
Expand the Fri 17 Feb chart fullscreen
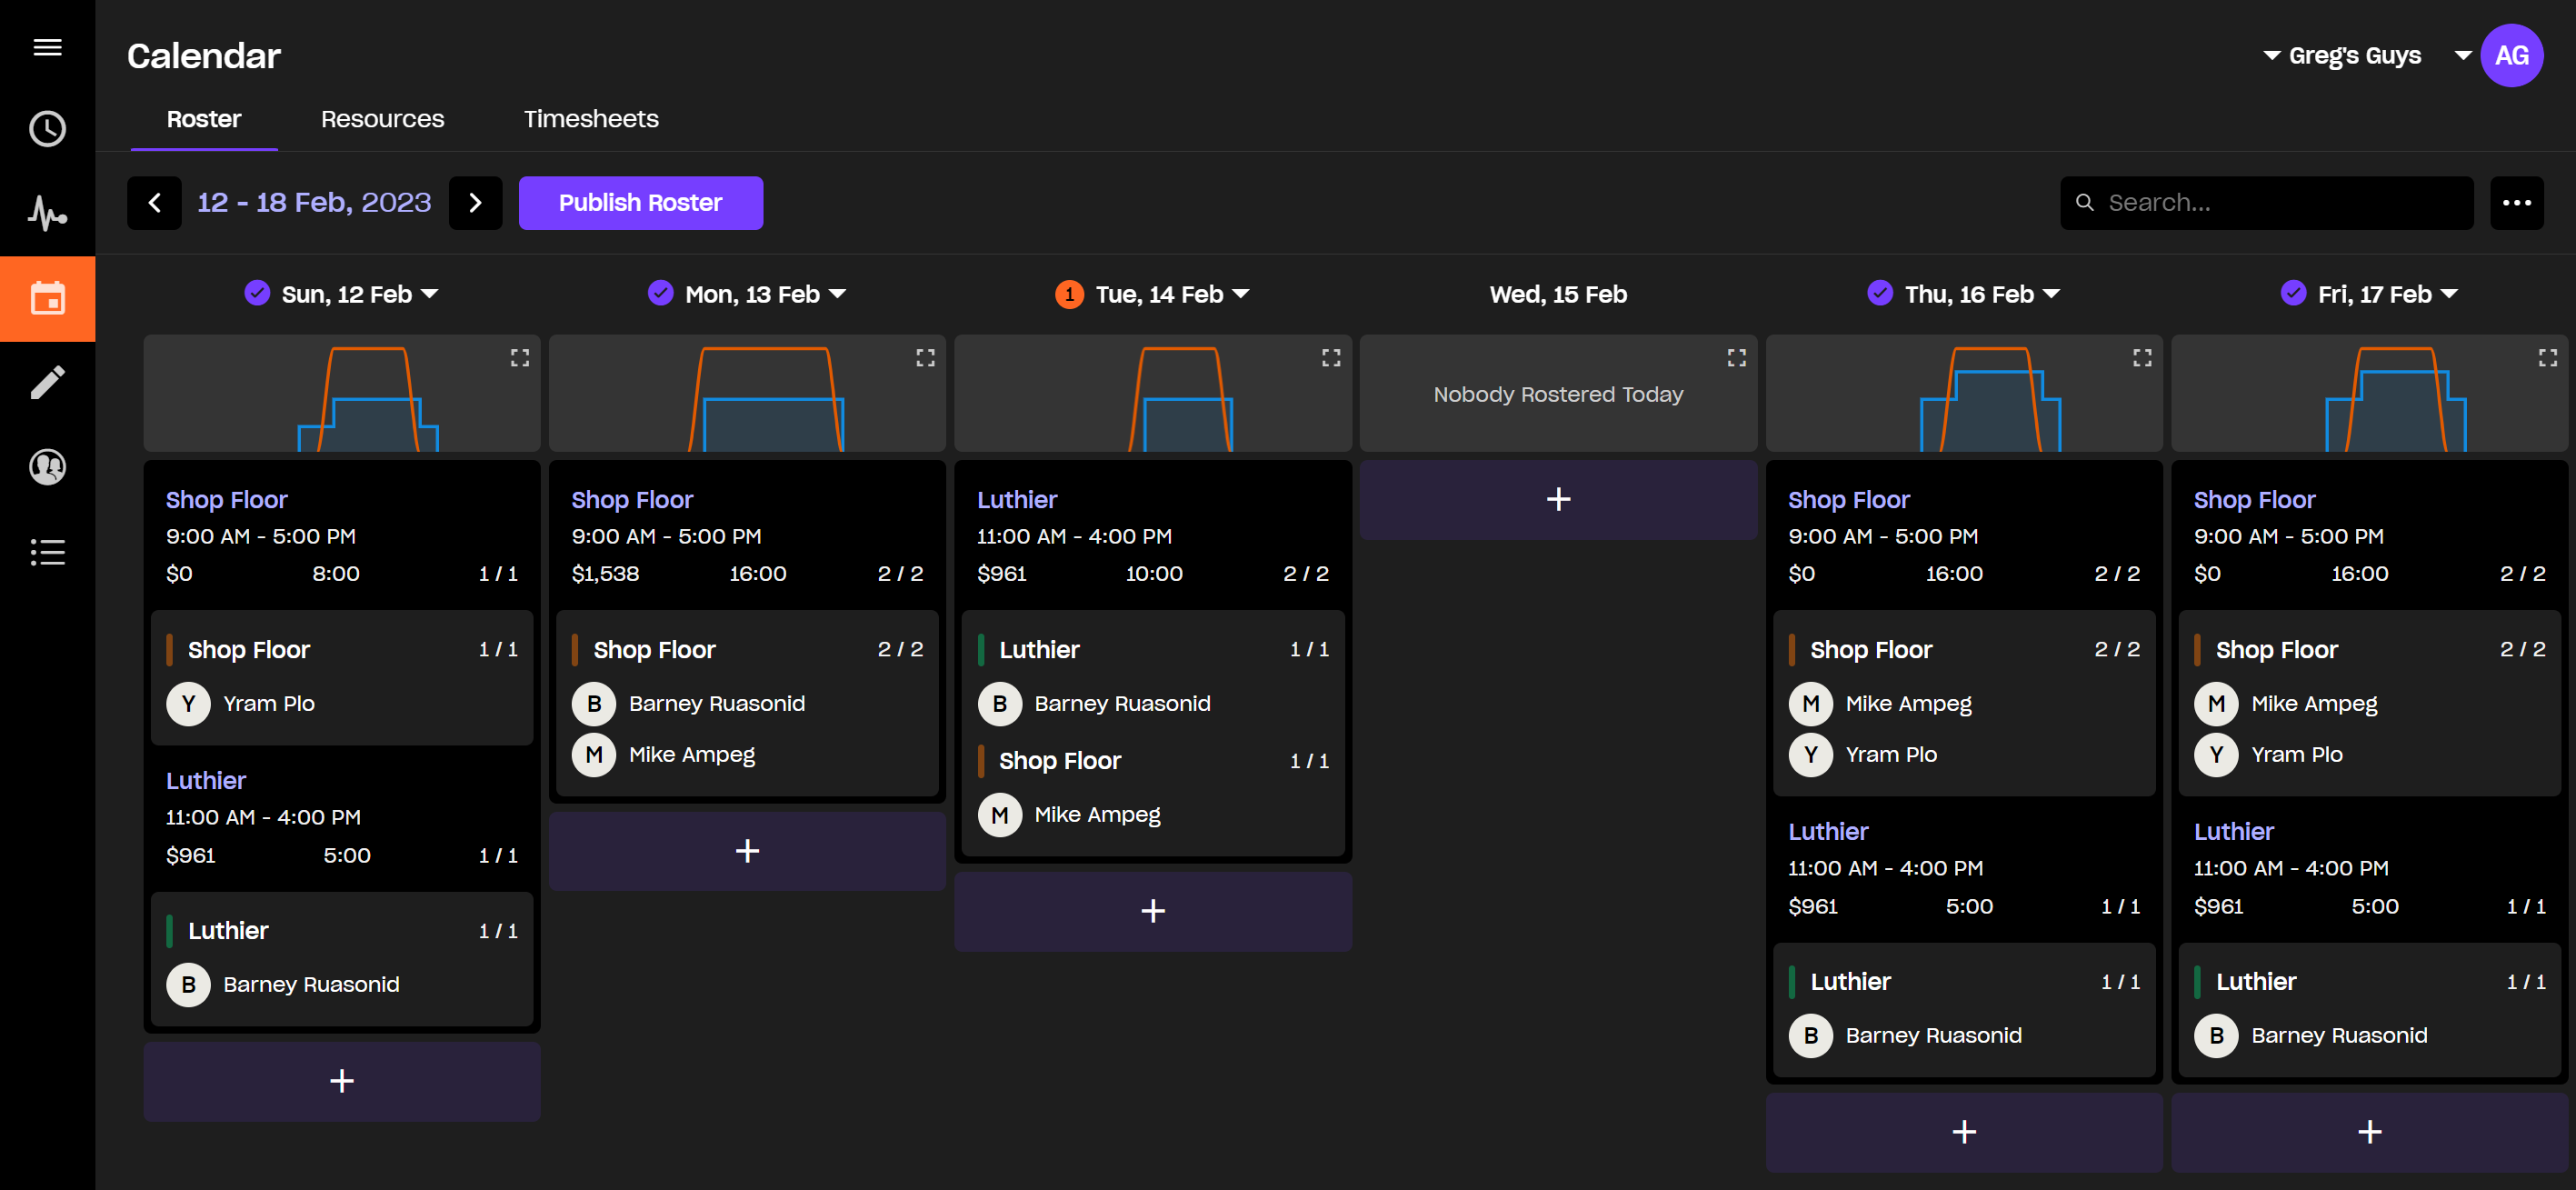click(x=2547, y=358)
